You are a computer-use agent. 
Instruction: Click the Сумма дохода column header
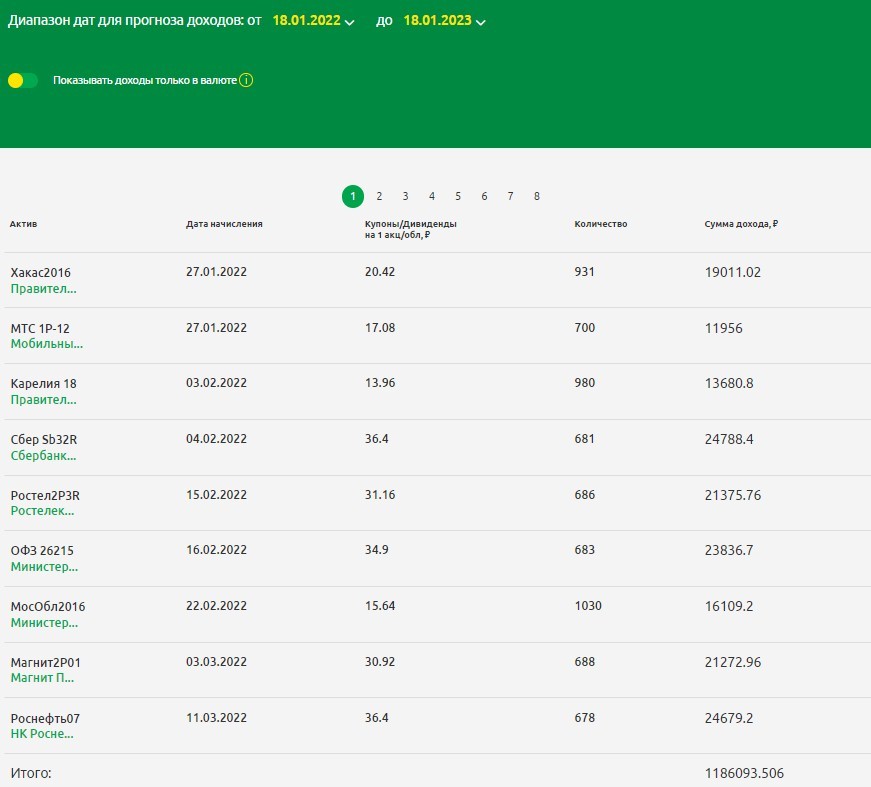740,224
